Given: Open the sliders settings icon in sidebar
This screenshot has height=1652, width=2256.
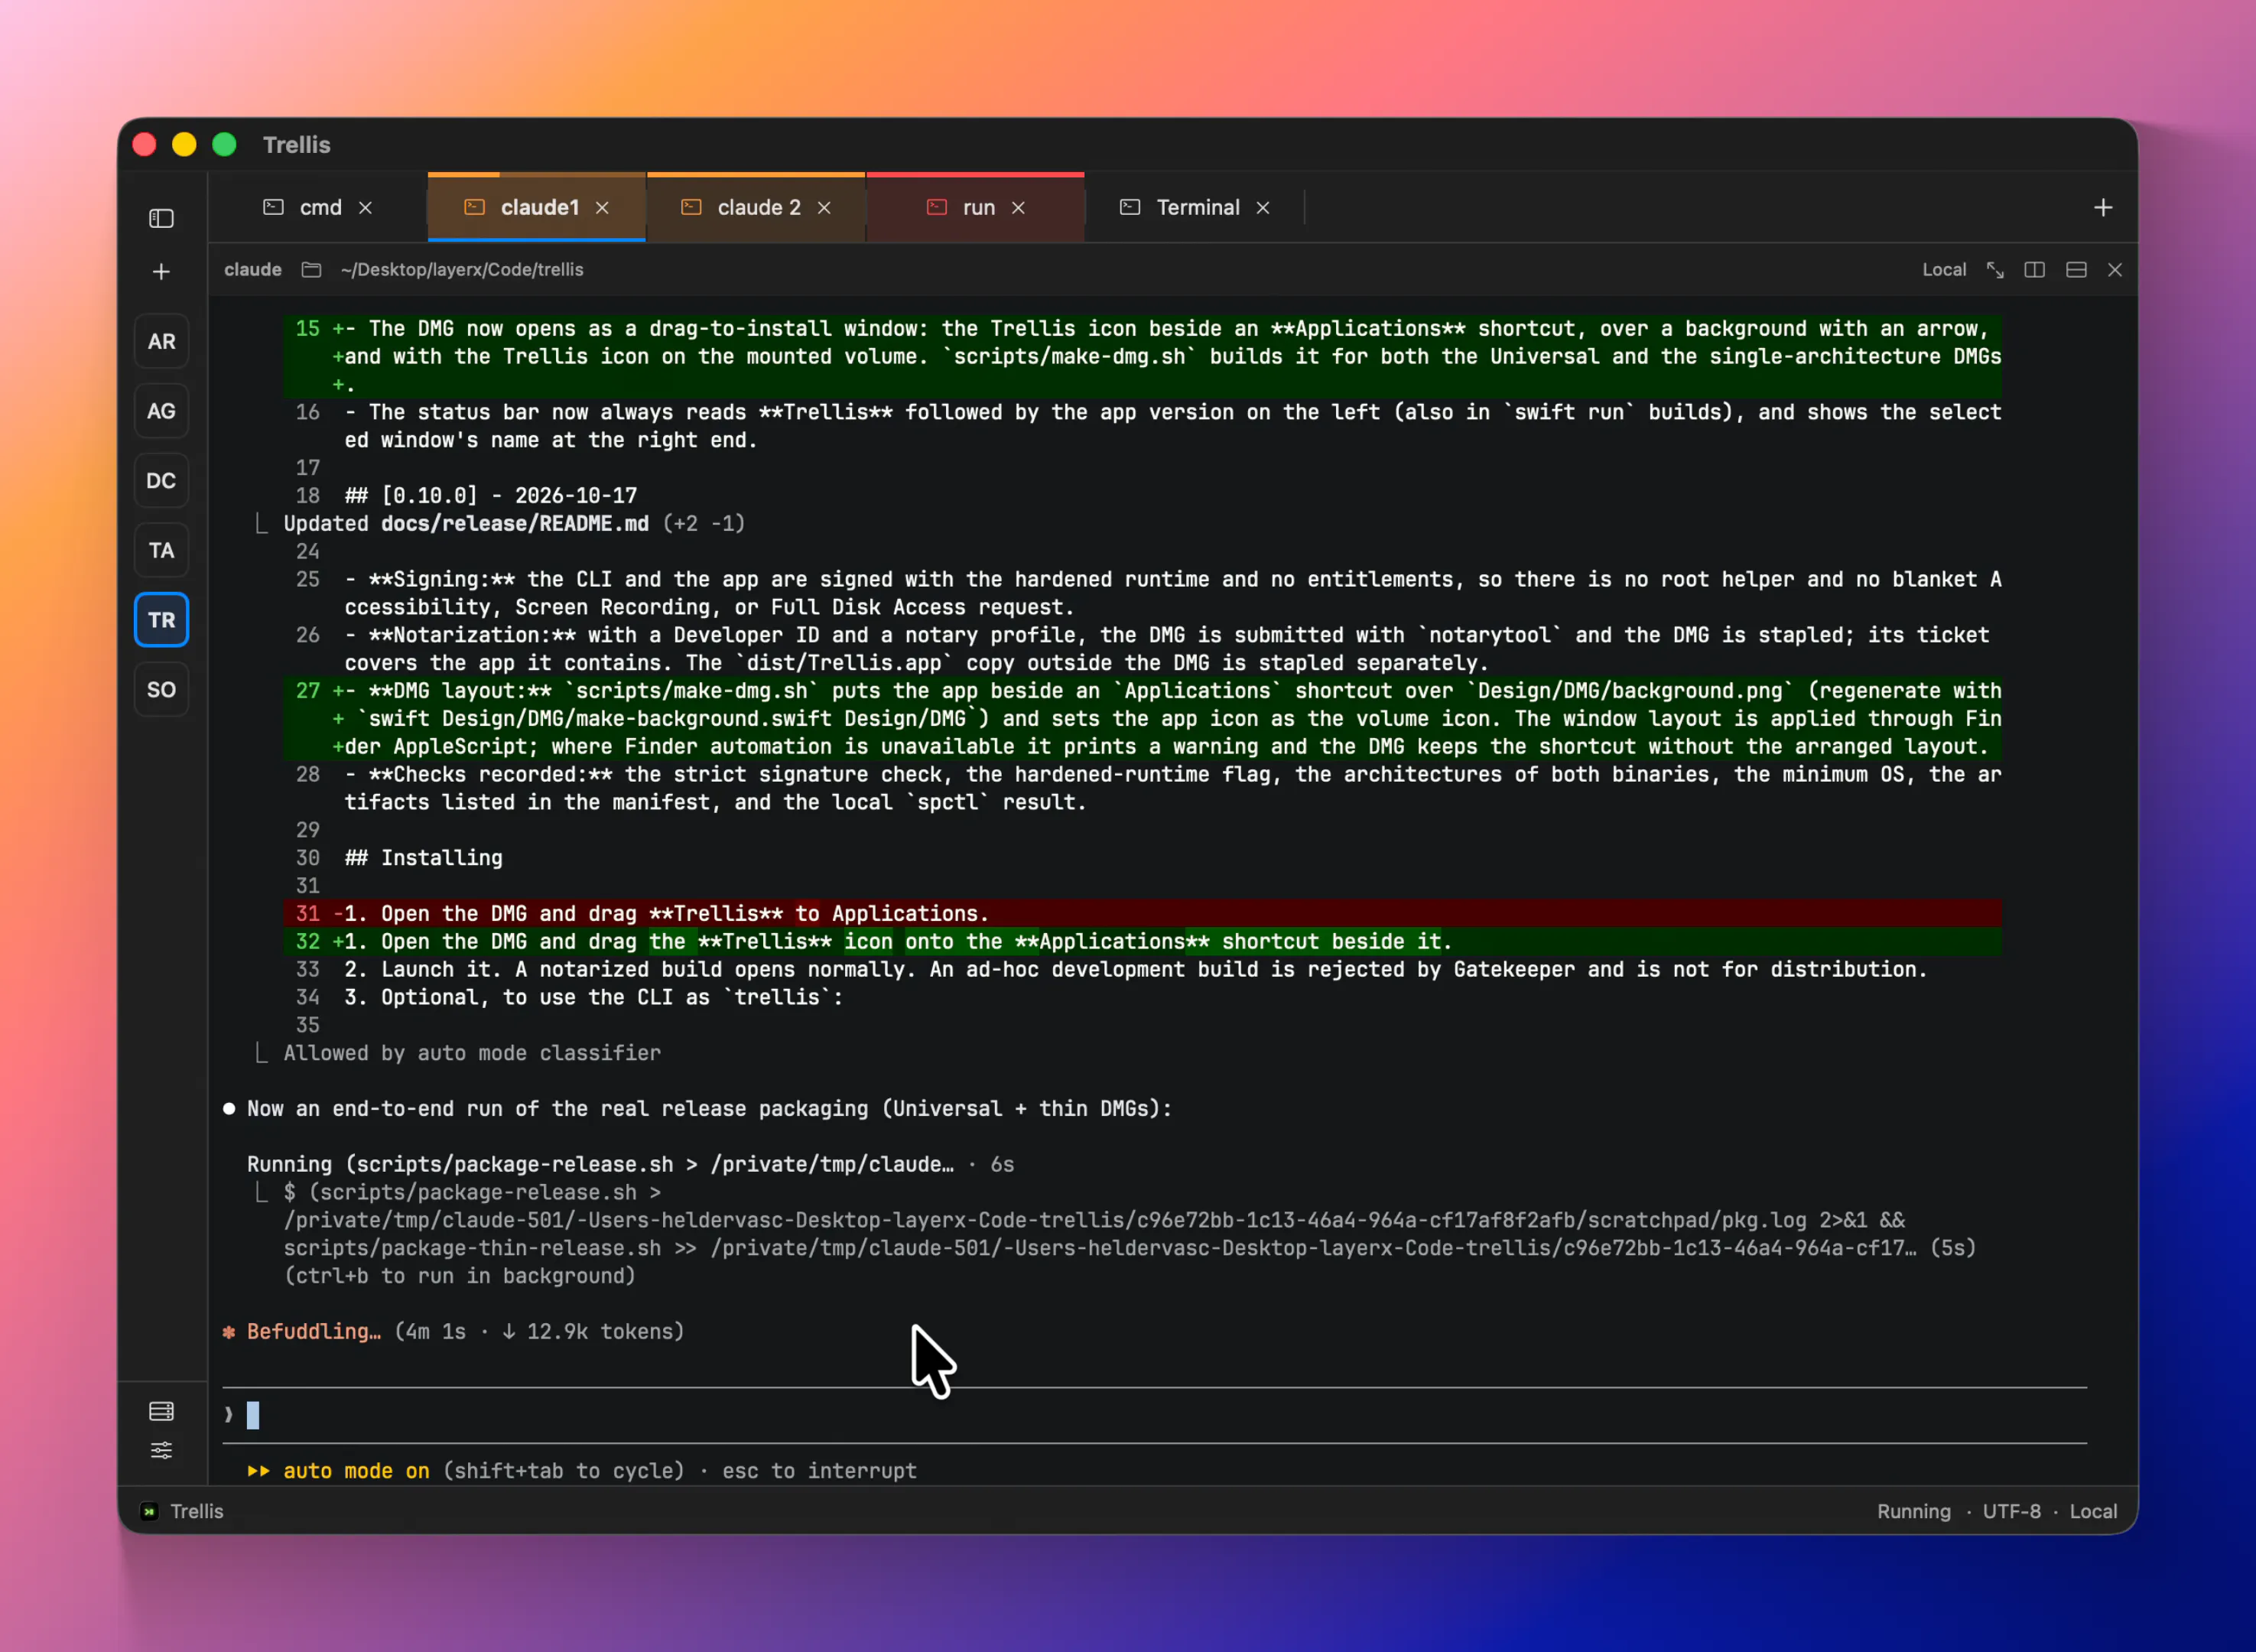Looking at the screenshot, I should pos(161,1451).
